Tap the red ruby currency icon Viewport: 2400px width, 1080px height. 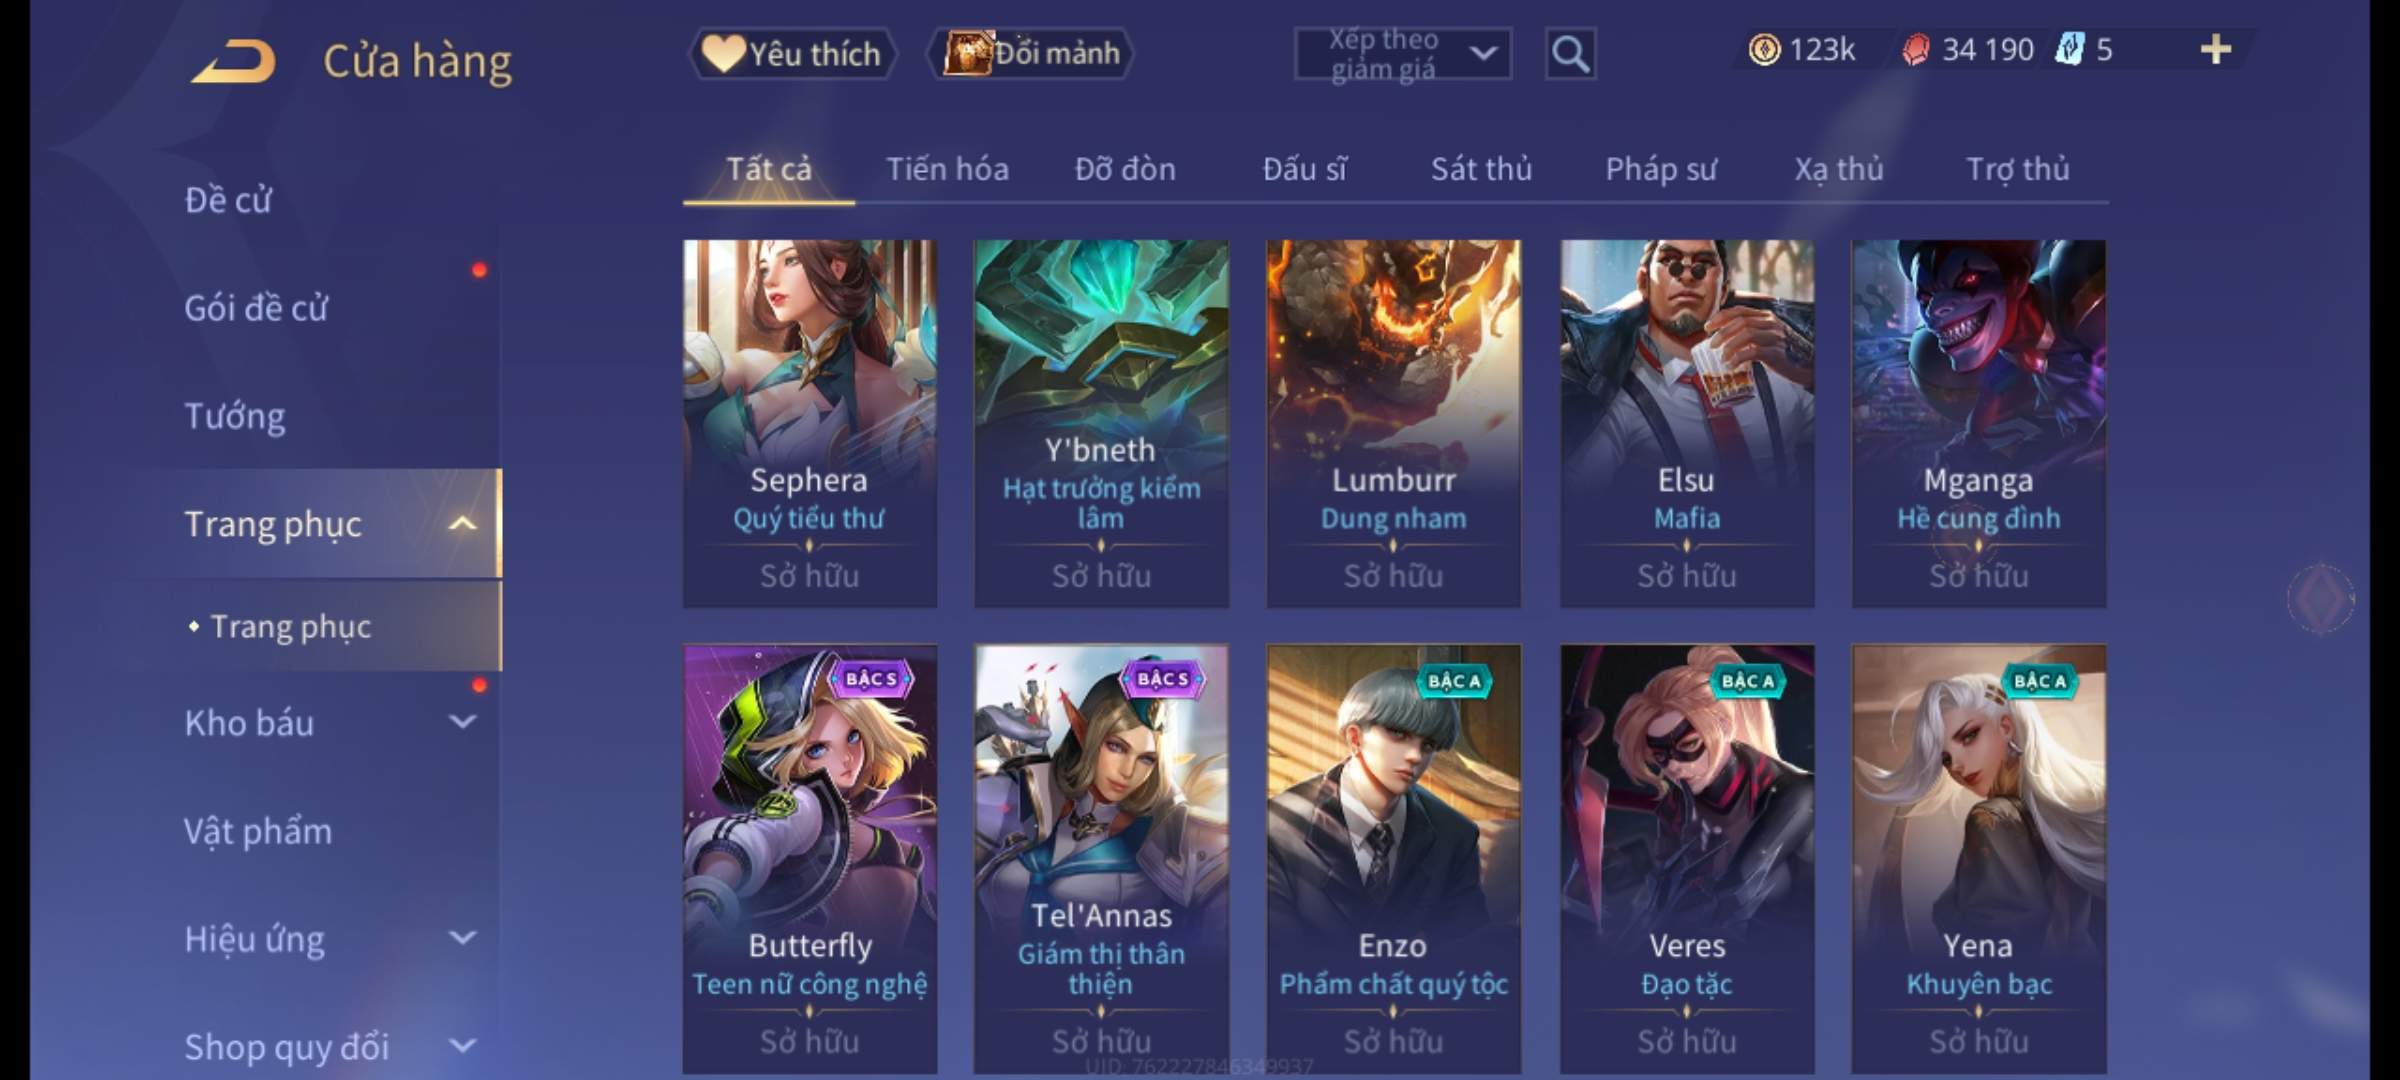(x=1915, y=50)
